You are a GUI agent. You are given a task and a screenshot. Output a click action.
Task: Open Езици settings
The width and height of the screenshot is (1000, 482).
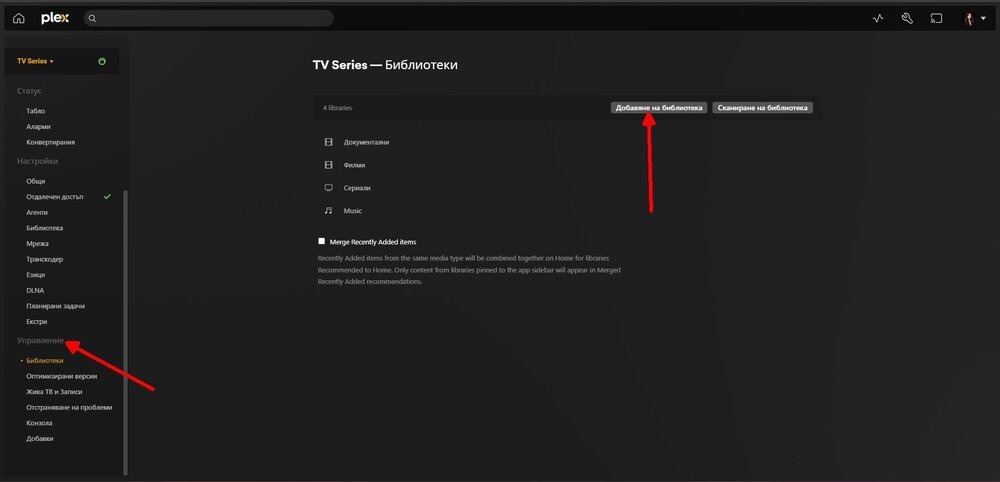tap(36, 275)
